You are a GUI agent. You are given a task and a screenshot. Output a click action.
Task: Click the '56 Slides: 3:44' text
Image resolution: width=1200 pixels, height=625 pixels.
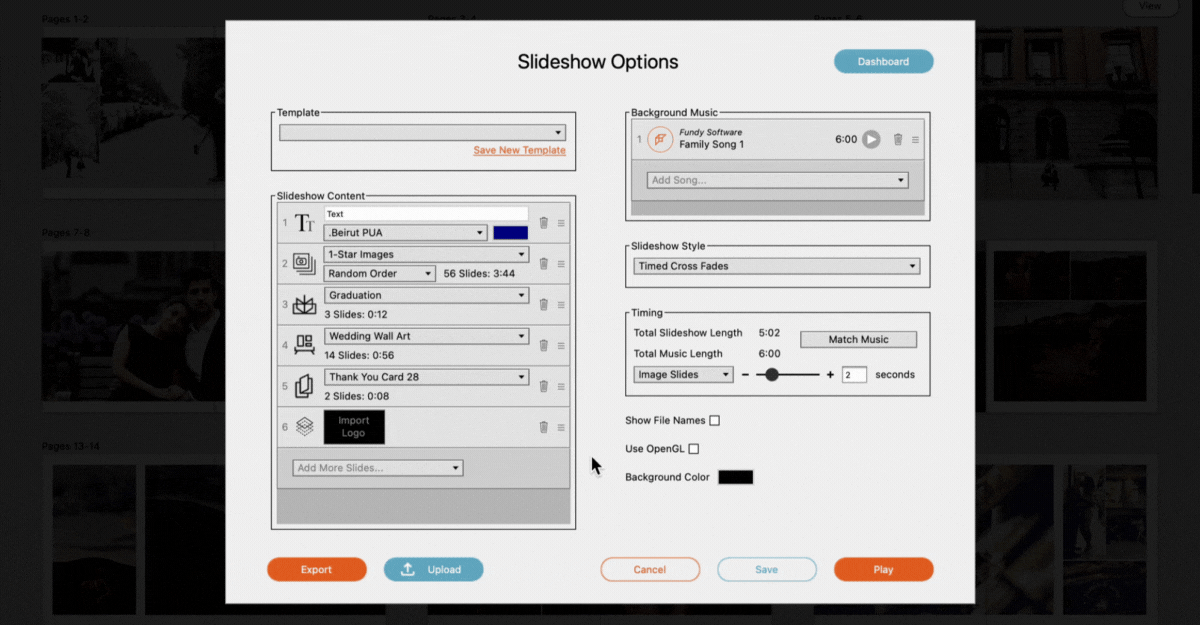[x=479, y=274]
